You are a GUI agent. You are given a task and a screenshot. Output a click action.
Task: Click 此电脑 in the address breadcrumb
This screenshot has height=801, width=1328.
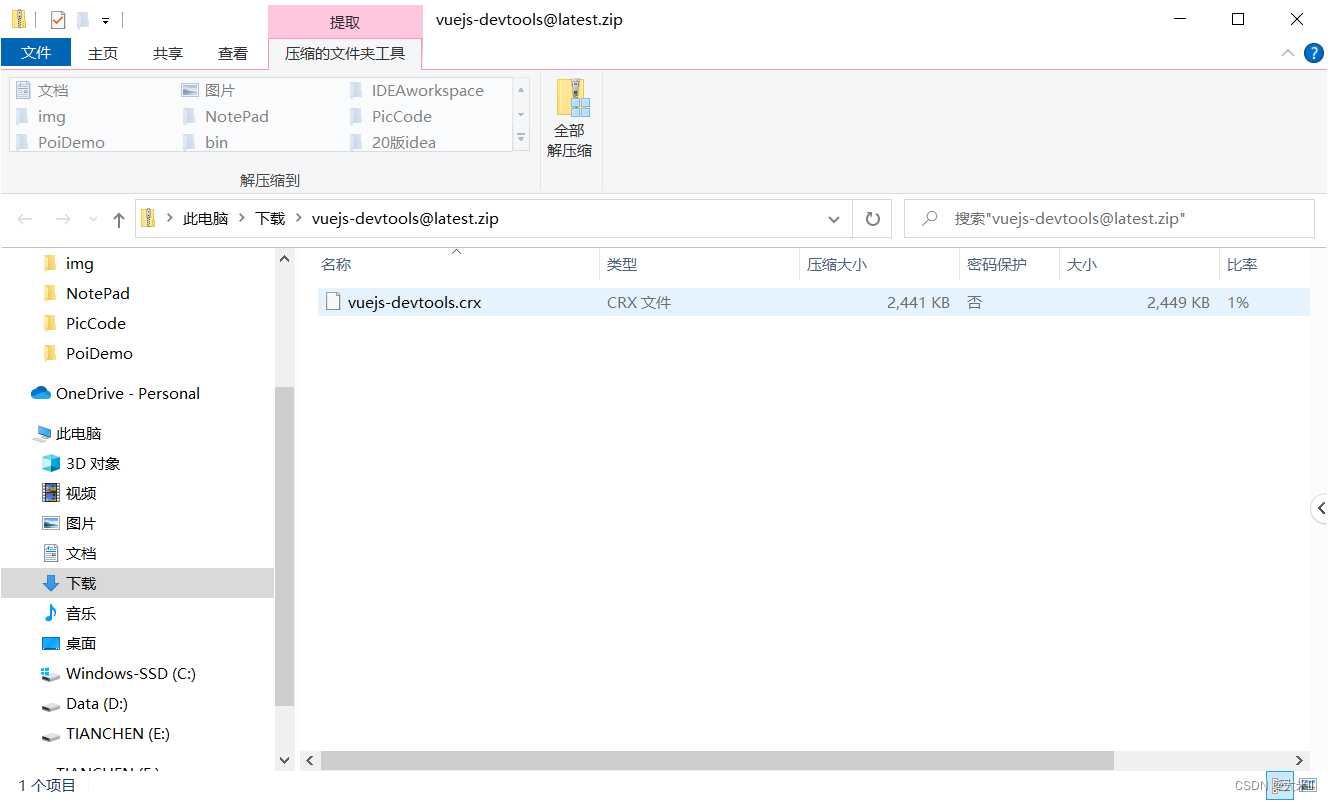coord(206,219)
